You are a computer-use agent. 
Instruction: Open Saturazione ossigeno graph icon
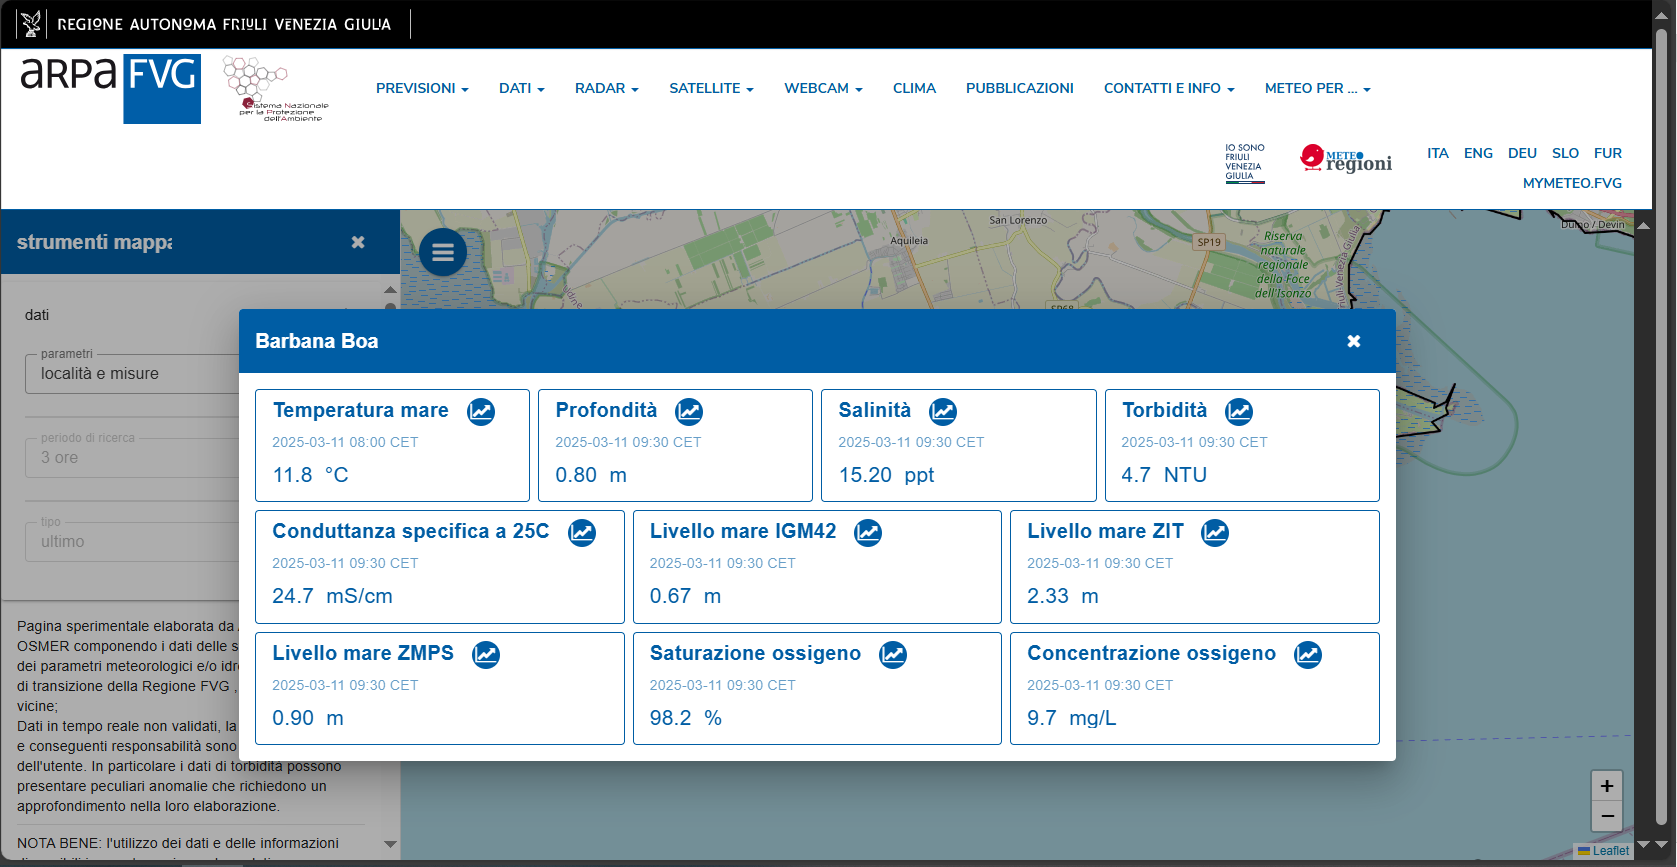tap(893, 654)
